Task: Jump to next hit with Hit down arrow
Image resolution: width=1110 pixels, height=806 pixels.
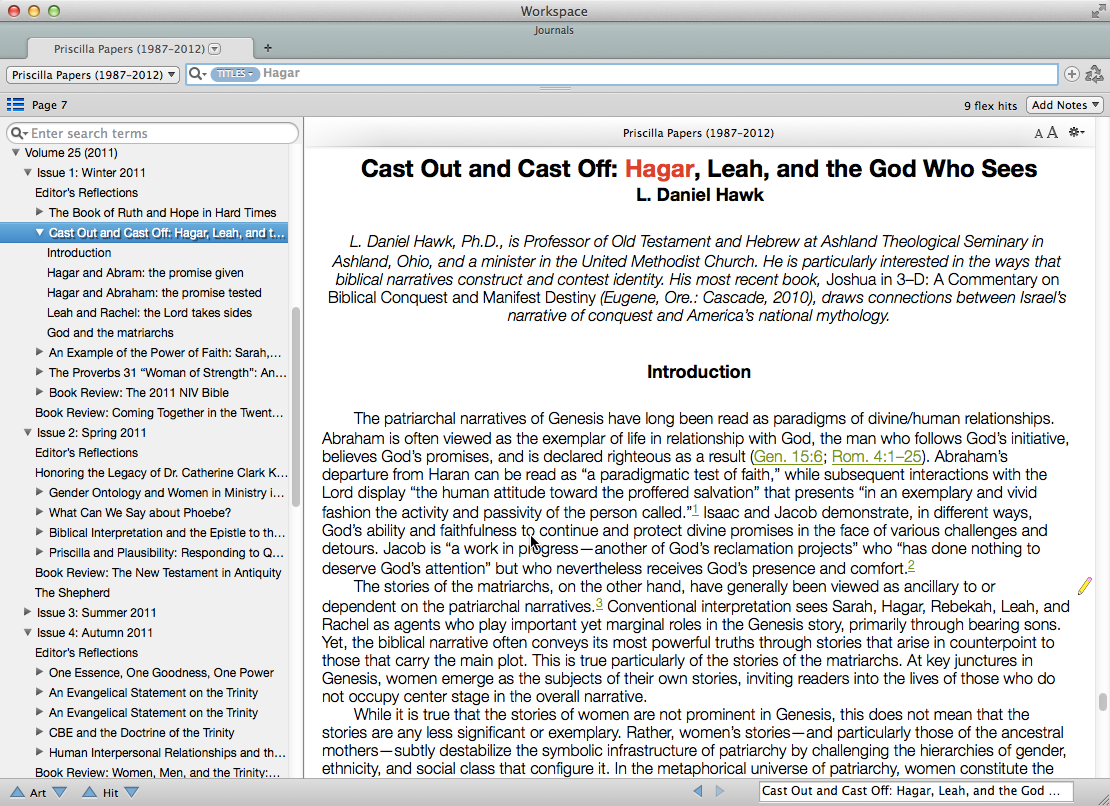Action: tap(132, 793)
